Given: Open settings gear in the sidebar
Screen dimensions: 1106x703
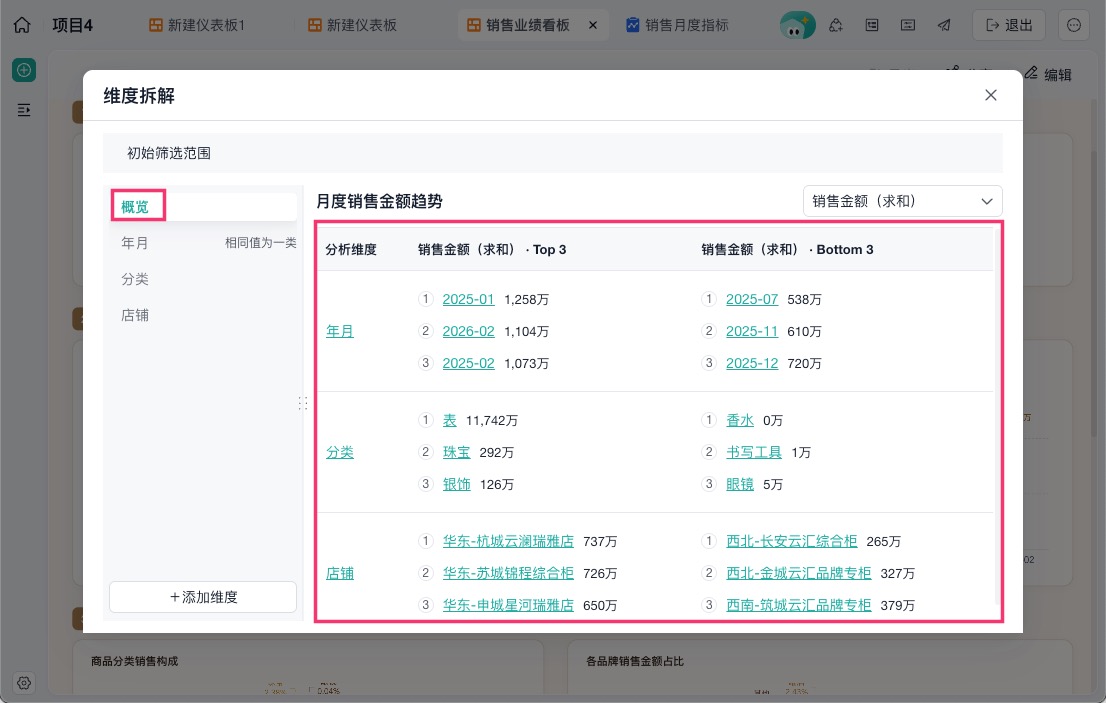Looking at the screenshot, I should click(24, 683).
